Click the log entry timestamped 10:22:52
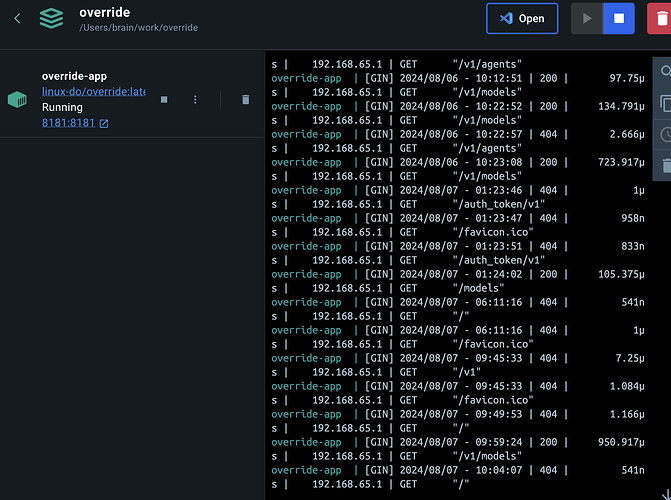The image size is (671, 500). point(458,106)
